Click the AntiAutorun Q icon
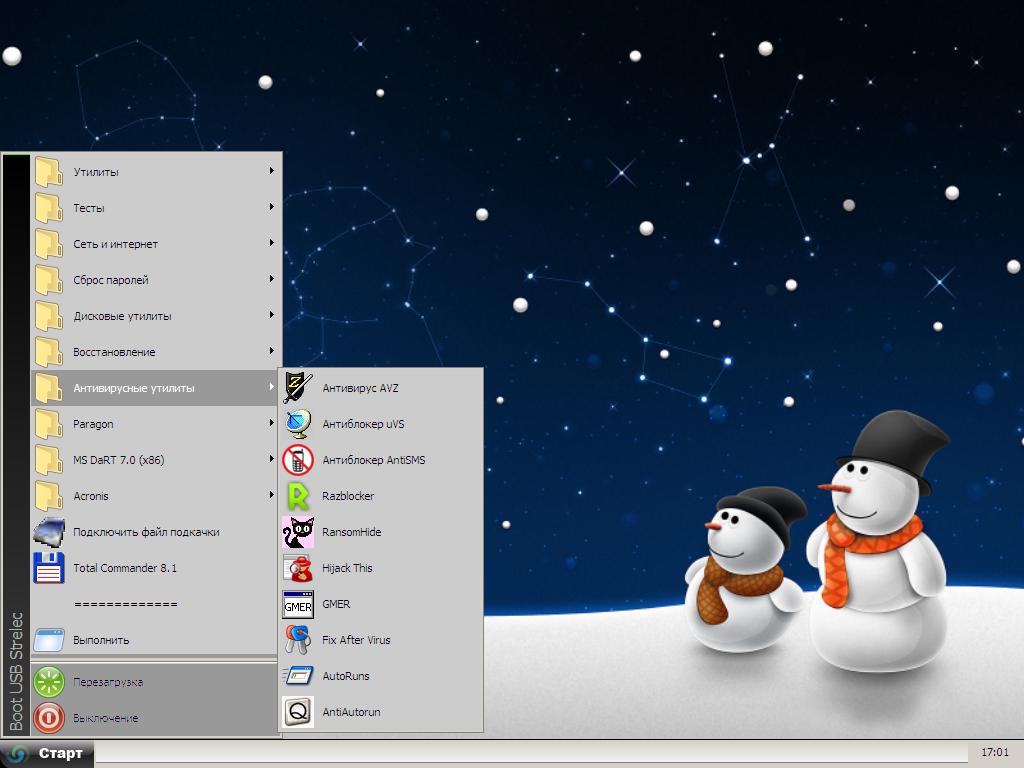The width and height of the screenshot is (1024, 768). (x=298, y=712)
